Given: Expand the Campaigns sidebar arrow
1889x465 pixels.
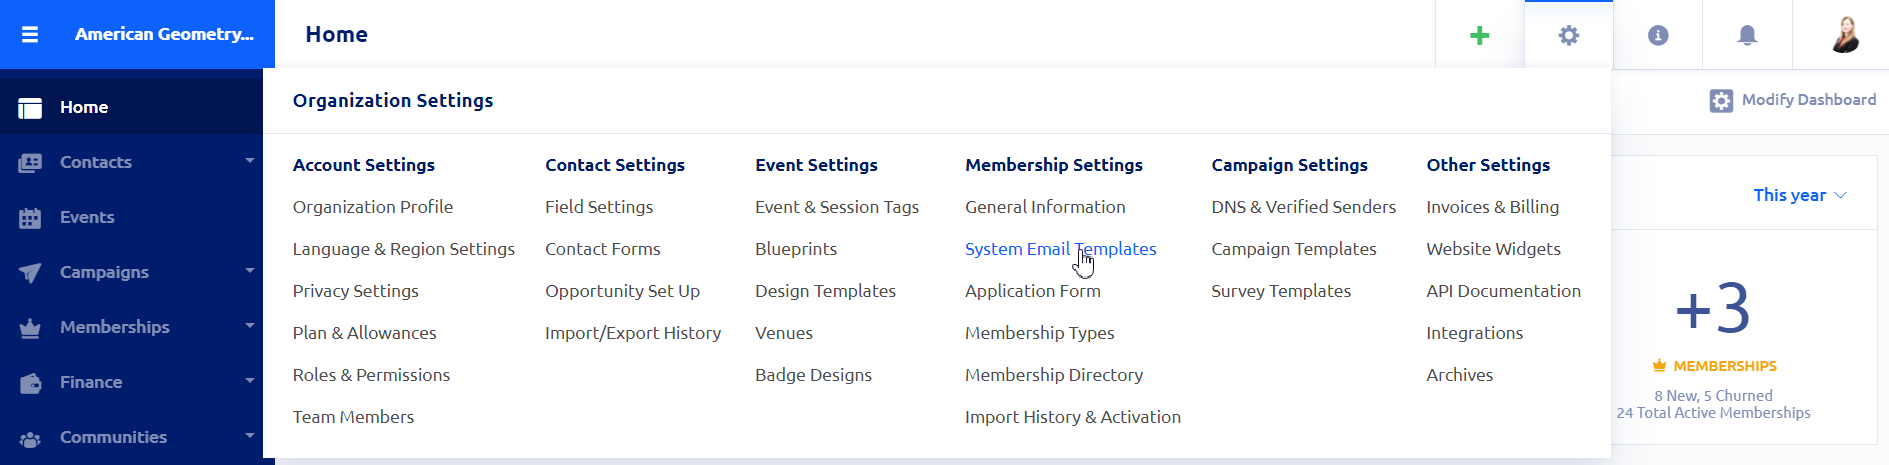Looking at the screenshot, I should (249, 270).
